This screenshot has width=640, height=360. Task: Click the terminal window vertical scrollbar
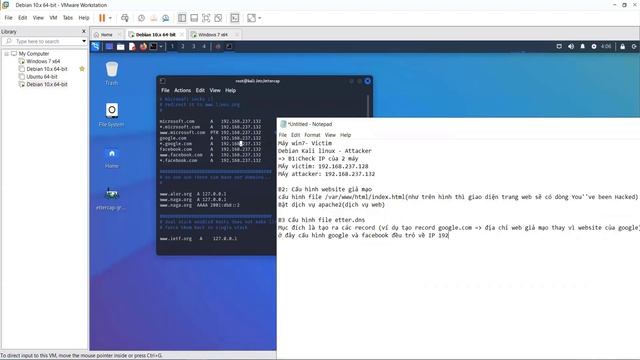pyautogui.click(x=368, y=107)
